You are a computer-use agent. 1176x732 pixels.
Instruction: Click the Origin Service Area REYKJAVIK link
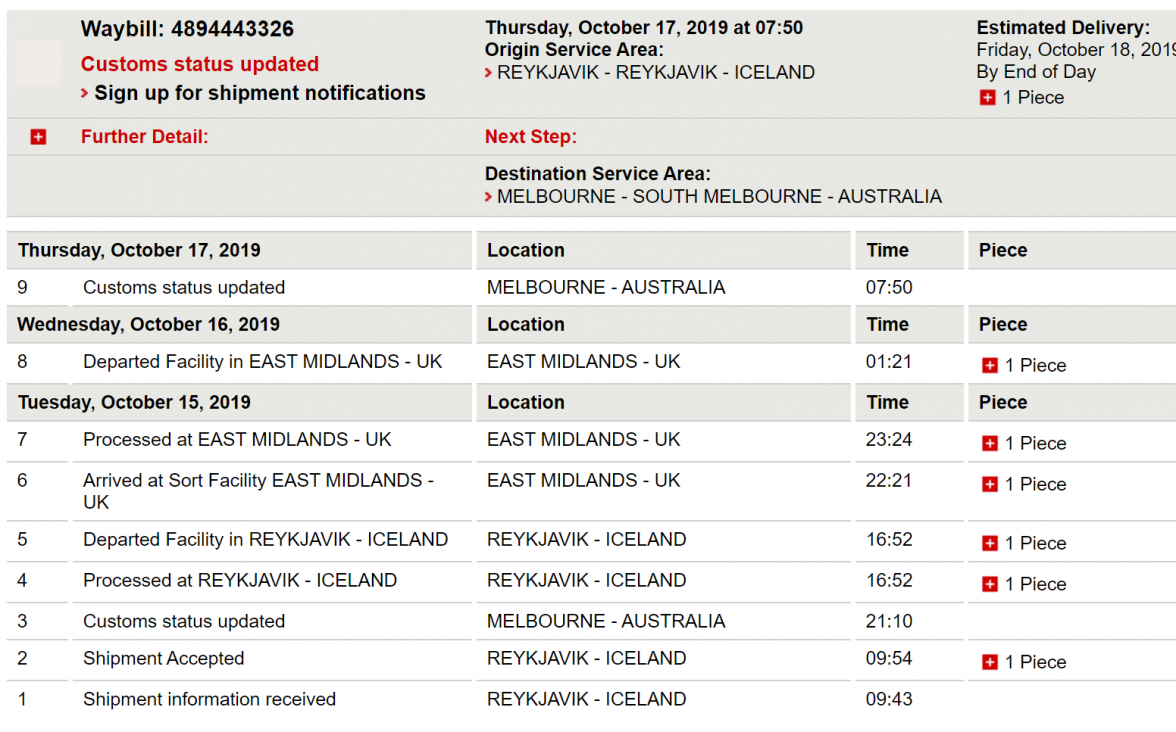point(655,73)
